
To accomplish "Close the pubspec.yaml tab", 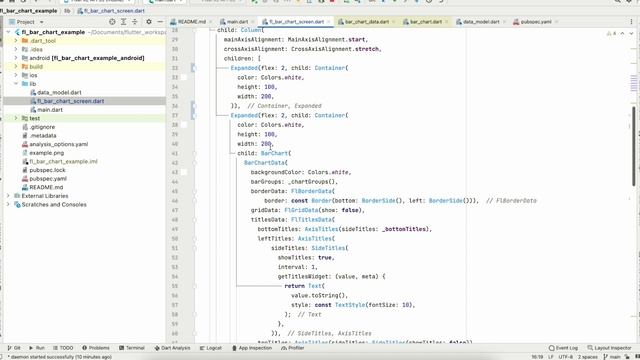I will tap(556, 22).
